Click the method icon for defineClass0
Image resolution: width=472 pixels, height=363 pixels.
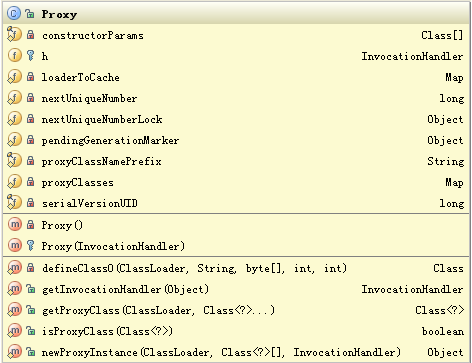coord(14,267)
